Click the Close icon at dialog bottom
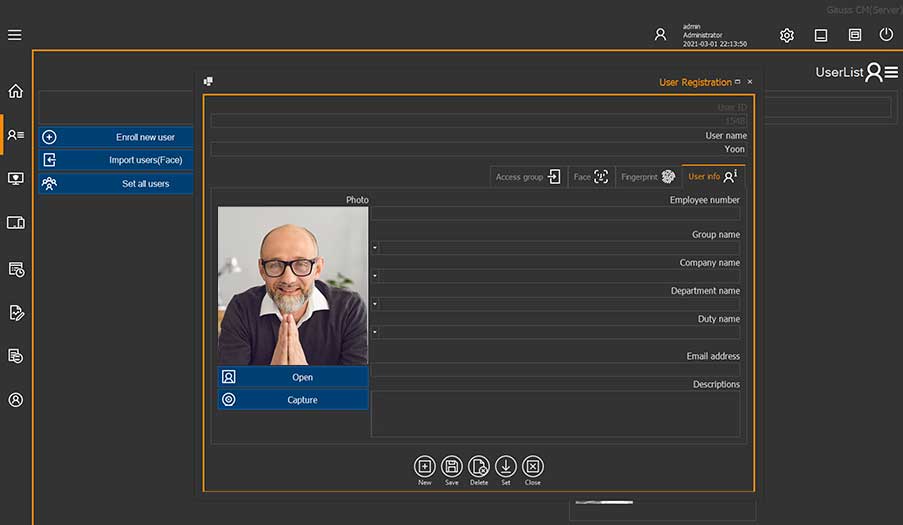The width and height of the screenshot is (903, 525). (x=533, y=466)
